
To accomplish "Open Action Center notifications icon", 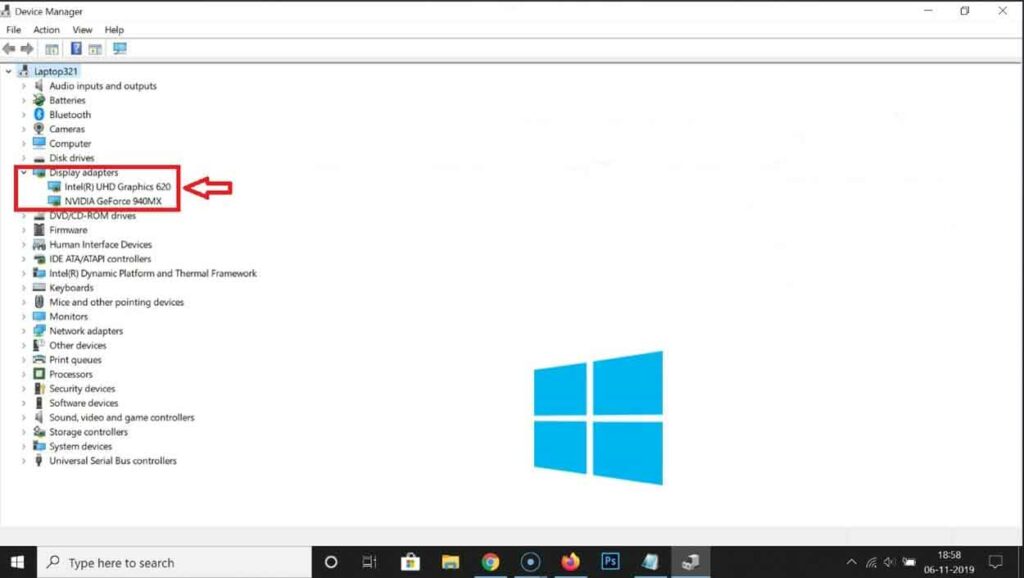I will pyautogui.click(x=995, y=563).
